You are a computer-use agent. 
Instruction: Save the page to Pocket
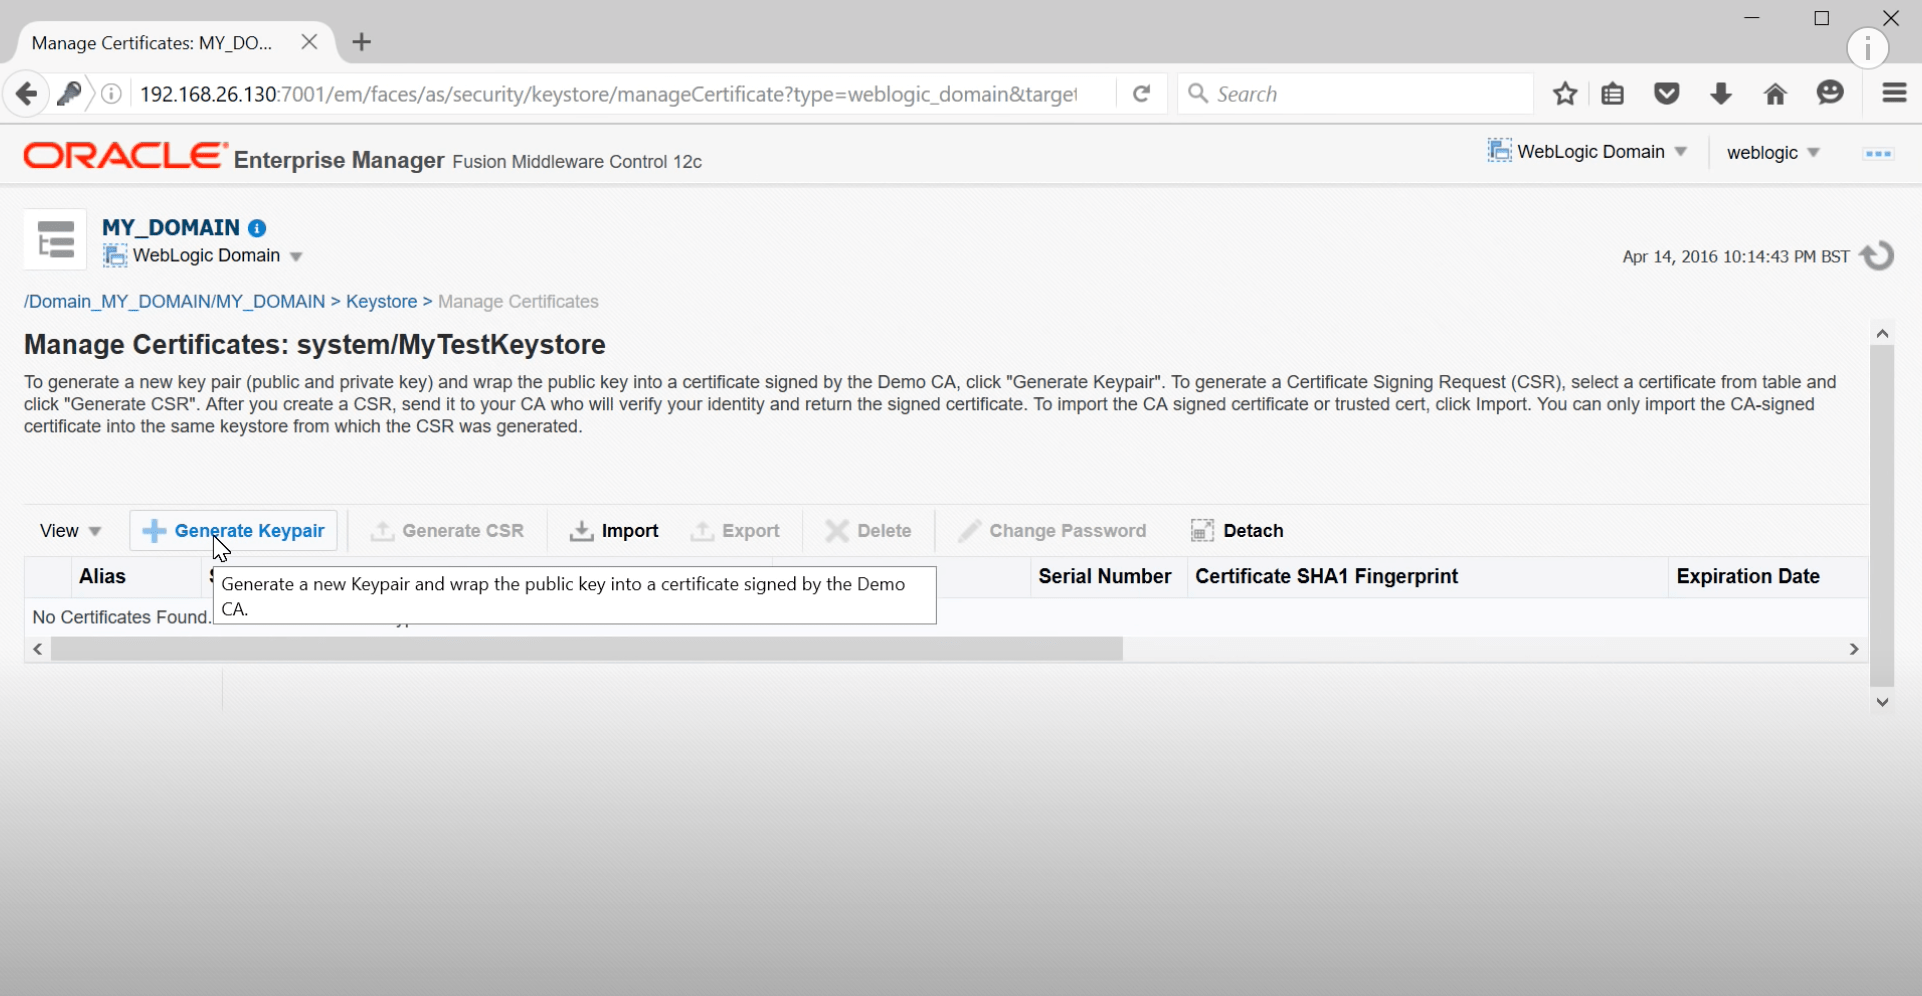coord(1667,93)
